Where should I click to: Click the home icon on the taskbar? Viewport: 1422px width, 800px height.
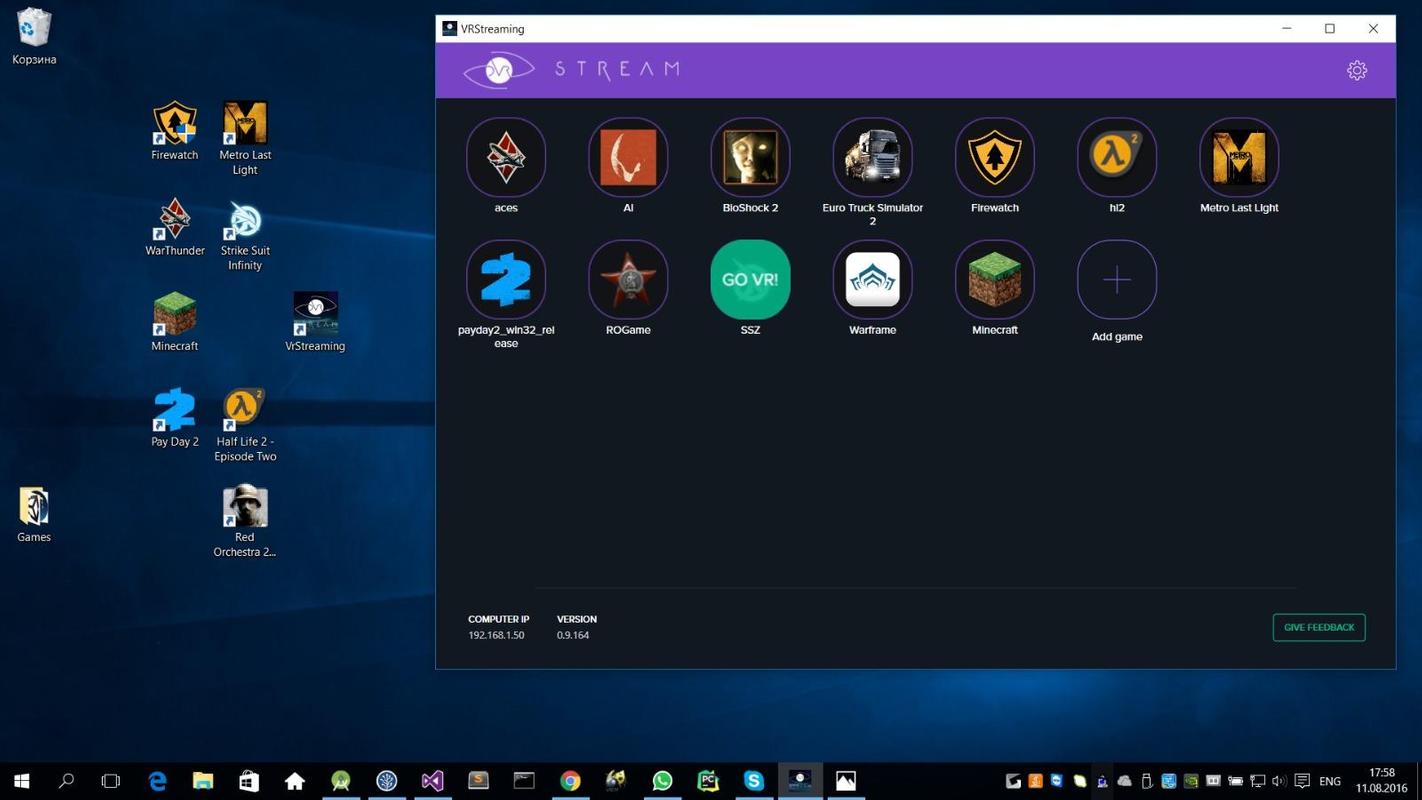[295, 781]
